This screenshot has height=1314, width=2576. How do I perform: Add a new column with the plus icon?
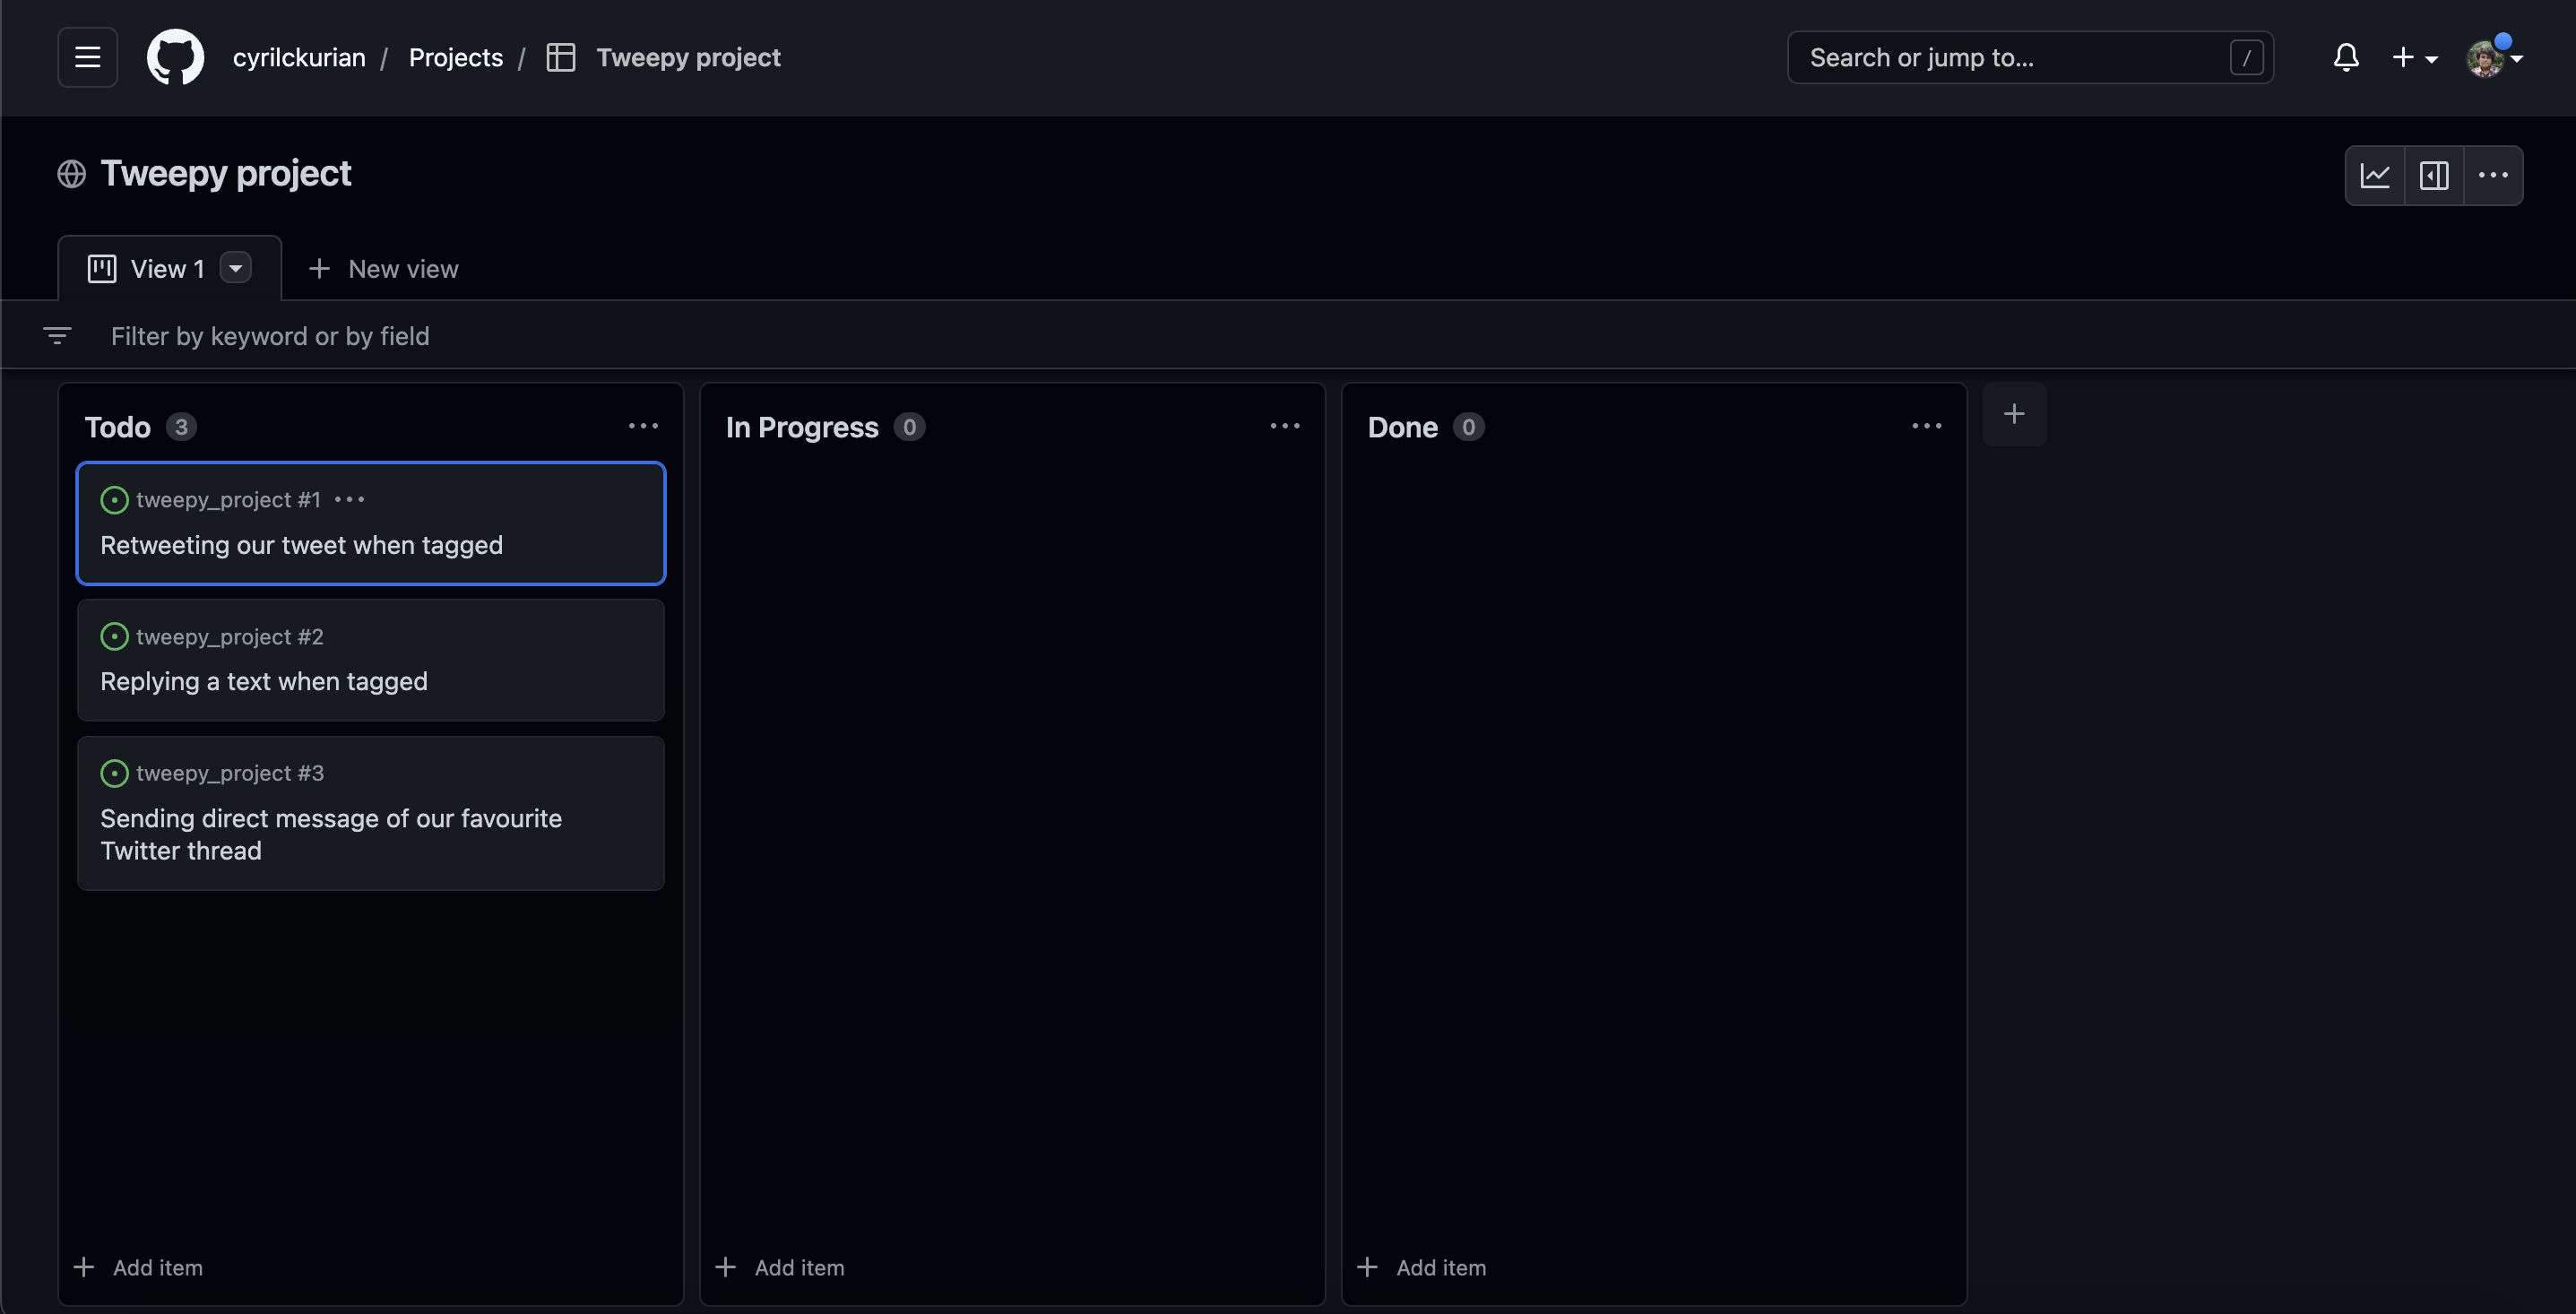(2014, 413)
